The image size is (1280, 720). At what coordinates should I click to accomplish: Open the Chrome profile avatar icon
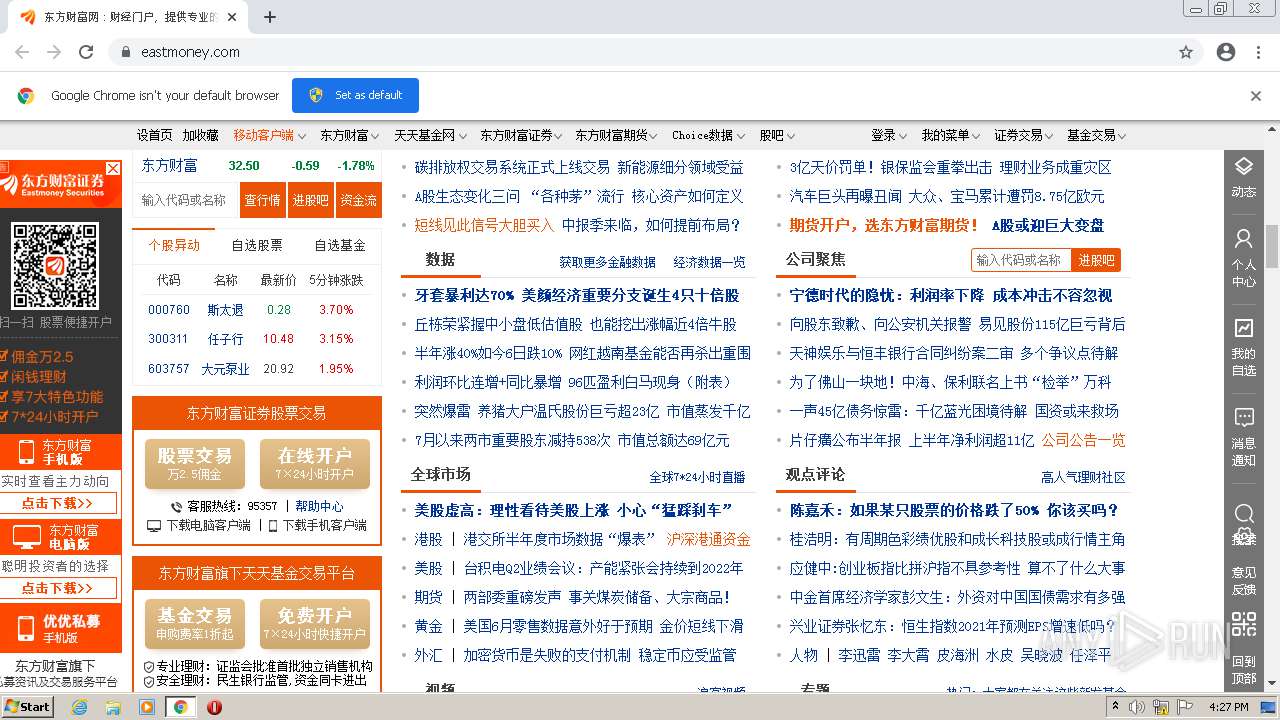point(1226,52)
